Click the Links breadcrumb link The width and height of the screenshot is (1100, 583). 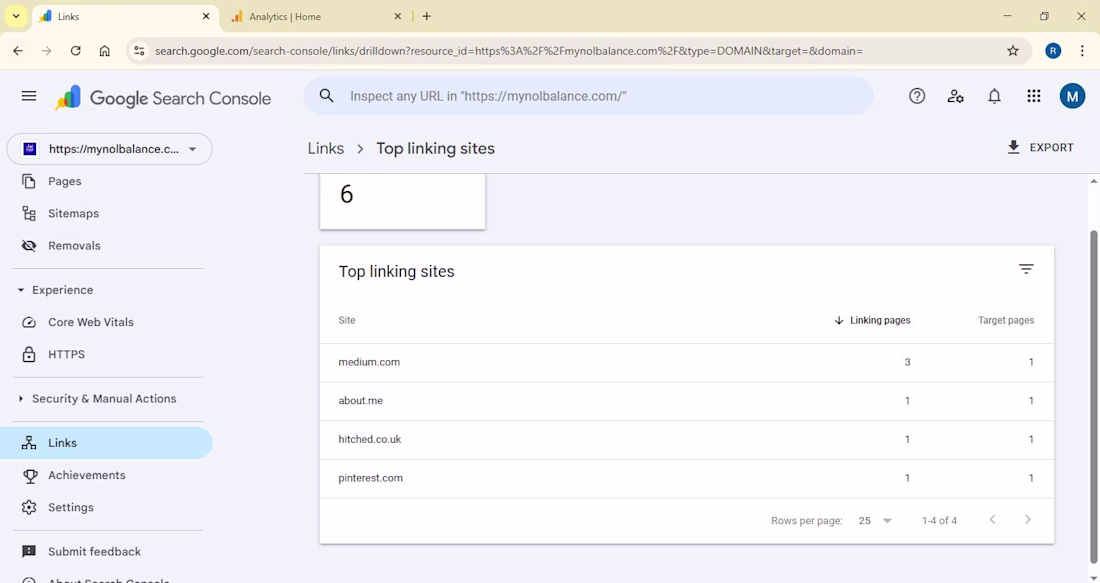326,148
